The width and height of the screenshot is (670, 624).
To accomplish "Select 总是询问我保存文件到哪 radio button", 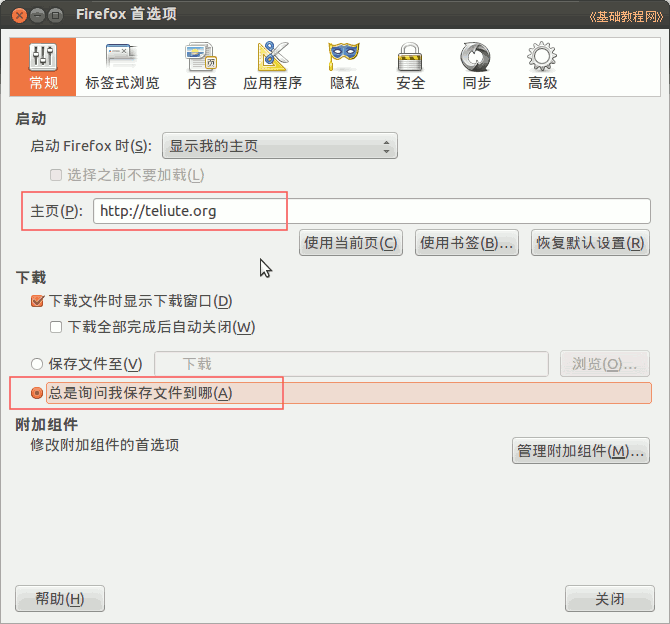I will click(37, 393).
